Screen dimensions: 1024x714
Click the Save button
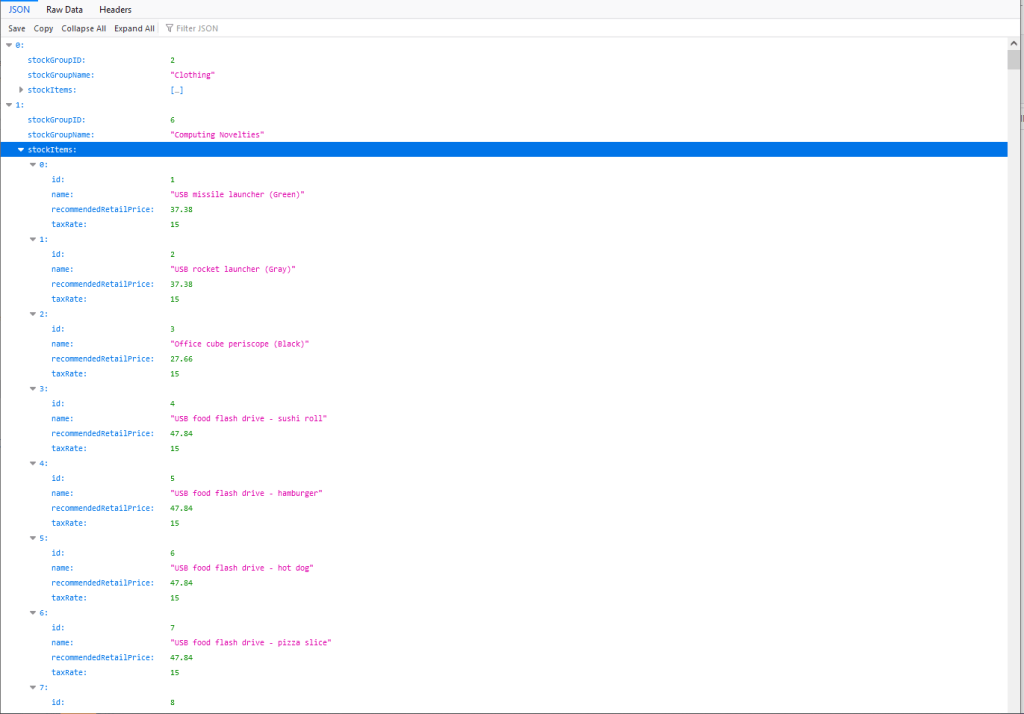pos(16,29)
